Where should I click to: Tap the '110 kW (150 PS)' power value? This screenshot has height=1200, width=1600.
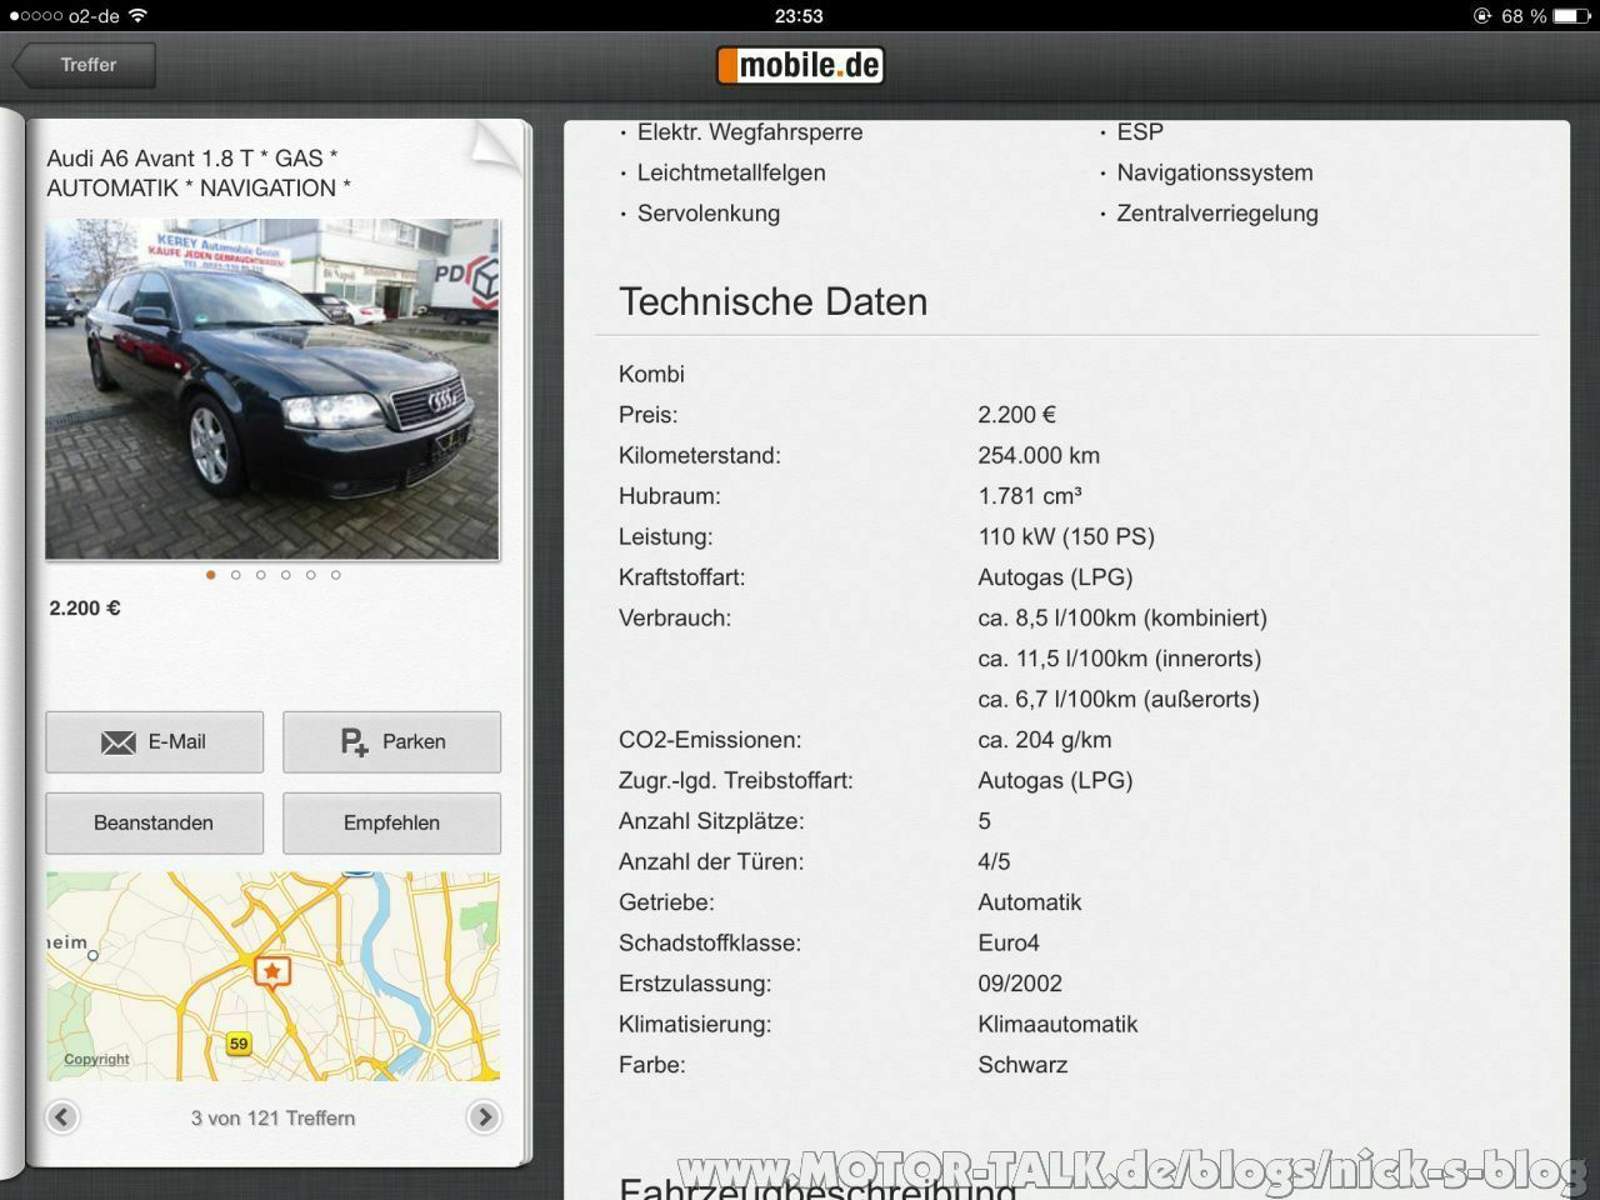[x=1066, y=537]
